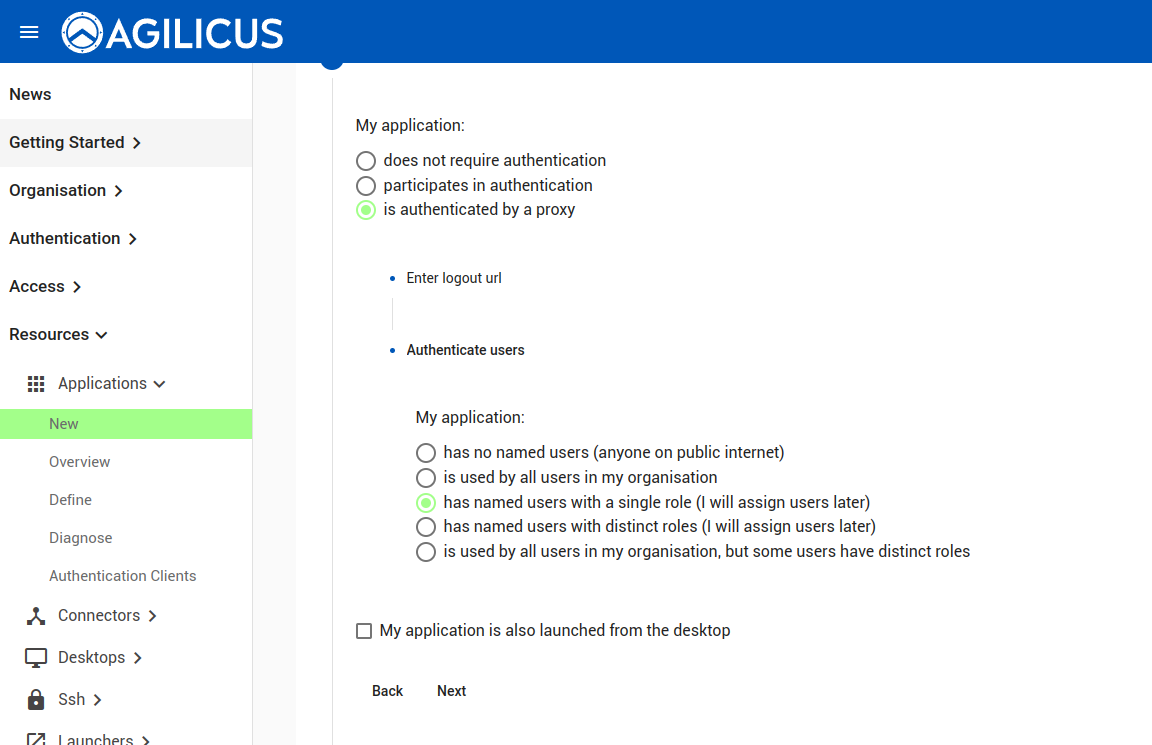Screen dimensions: 1152x745
Task: Expand the Organisation menu section
Action: [66, 191]
